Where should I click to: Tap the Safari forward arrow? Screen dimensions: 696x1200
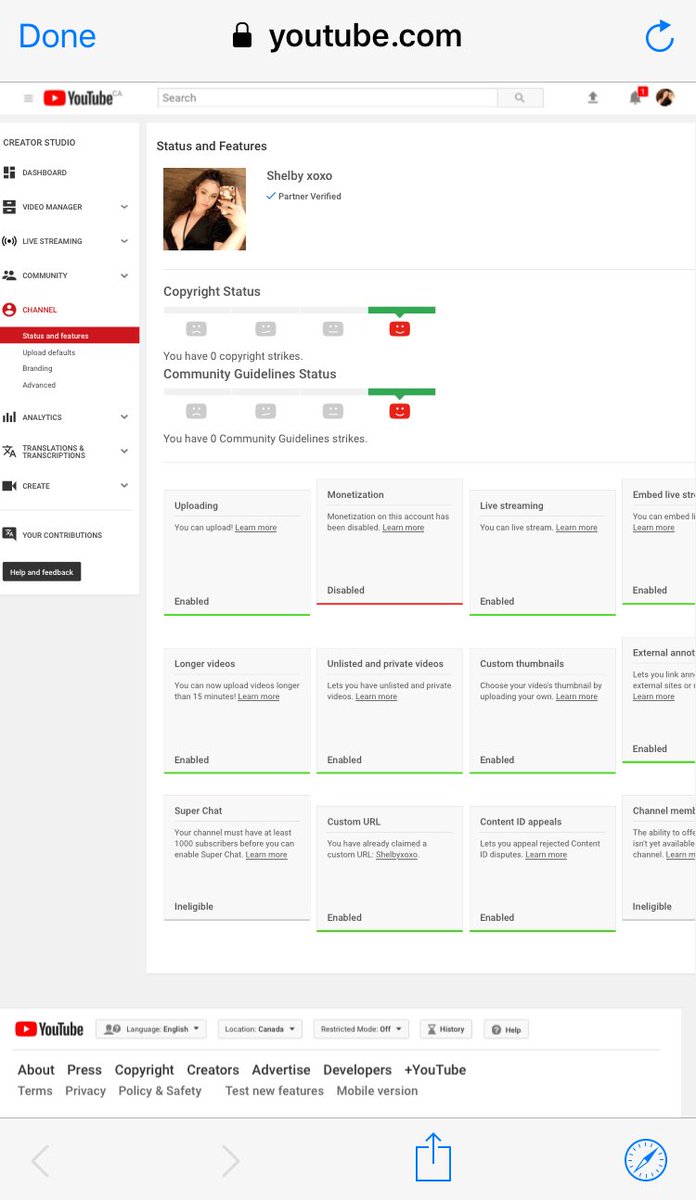pos(230,1161)
